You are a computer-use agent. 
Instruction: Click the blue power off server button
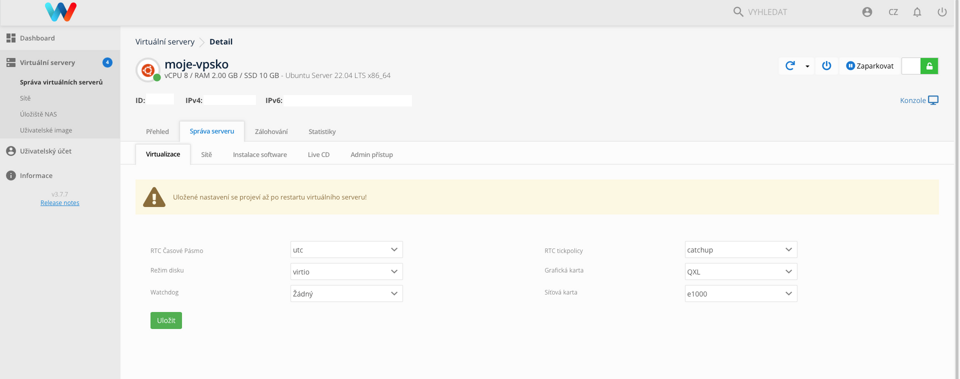pos(827,66)
